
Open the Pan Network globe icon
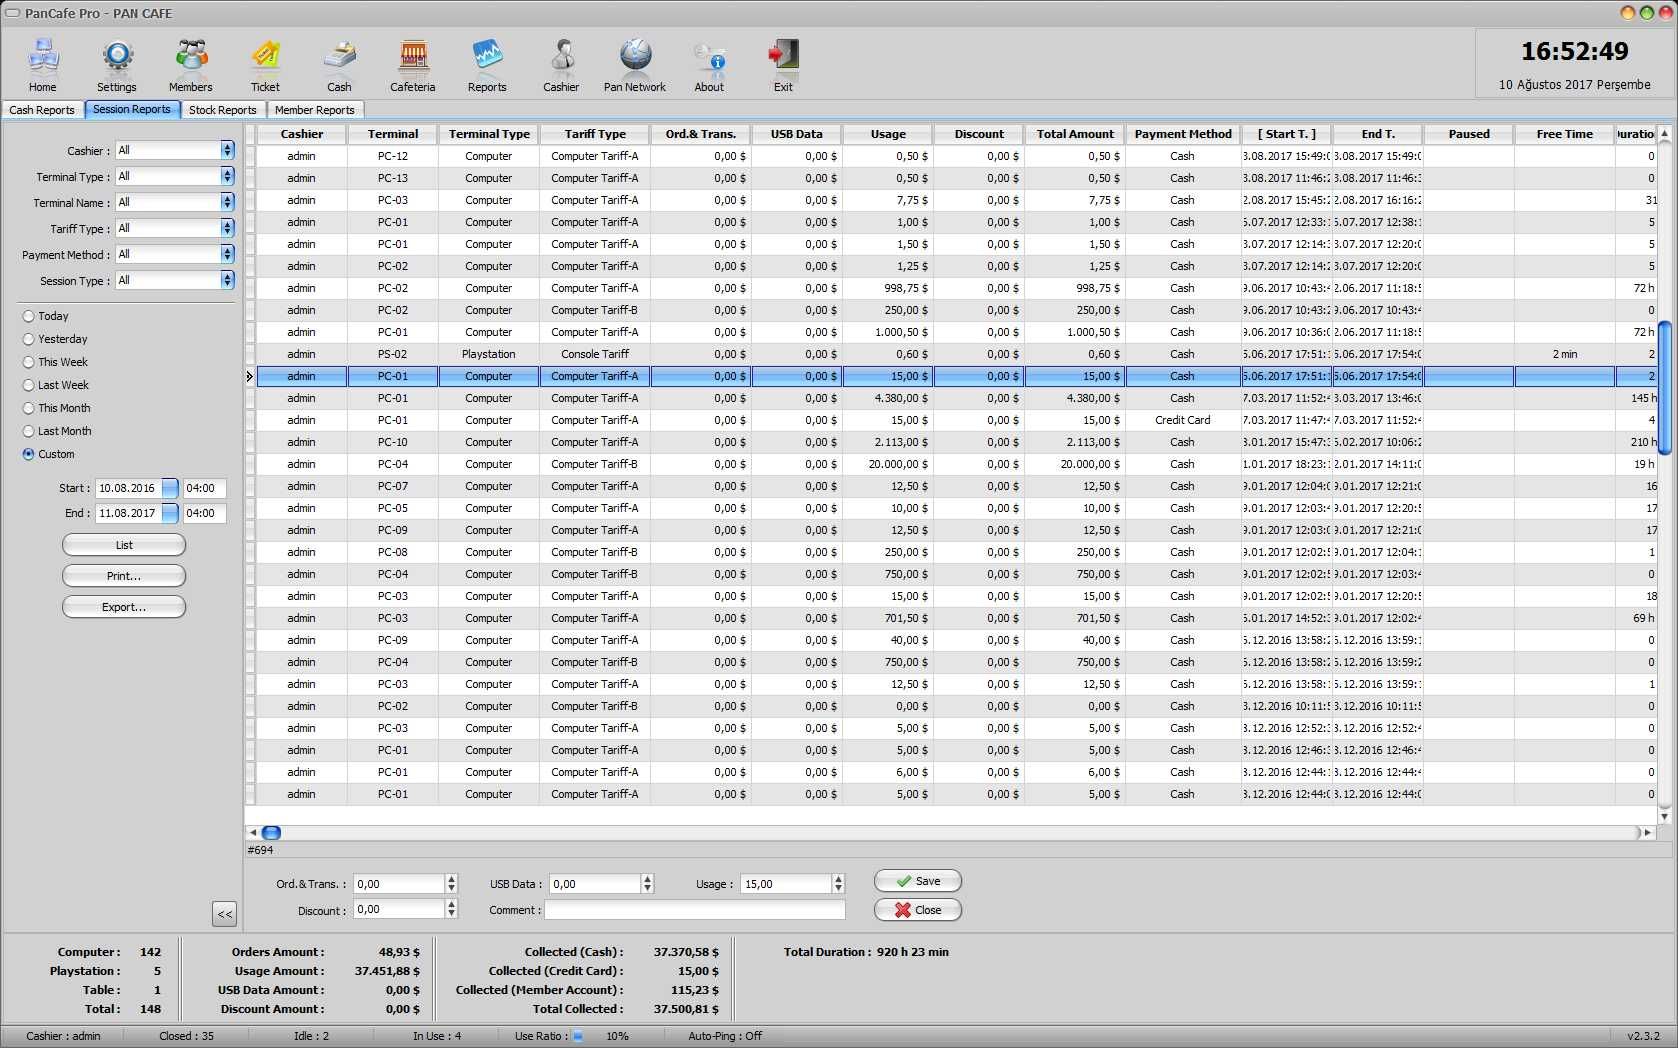[x=635, y=66]
